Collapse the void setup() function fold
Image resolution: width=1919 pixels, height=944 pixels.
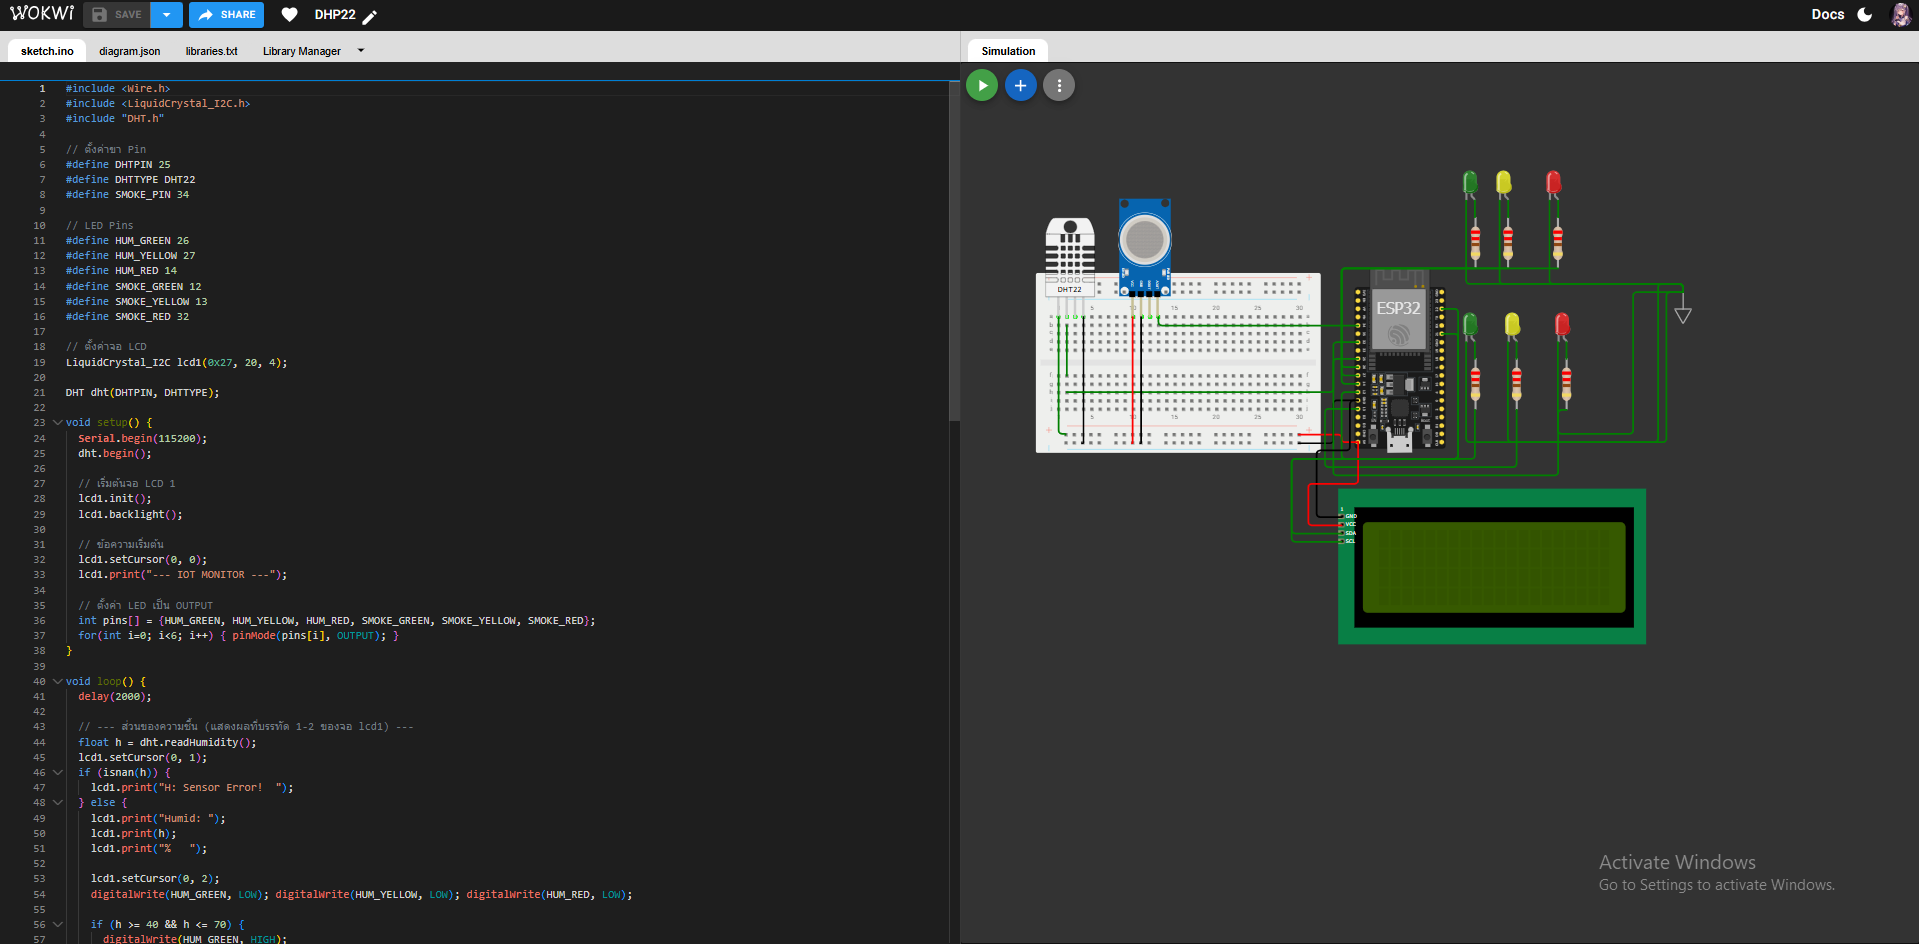(x=58, y=423)
